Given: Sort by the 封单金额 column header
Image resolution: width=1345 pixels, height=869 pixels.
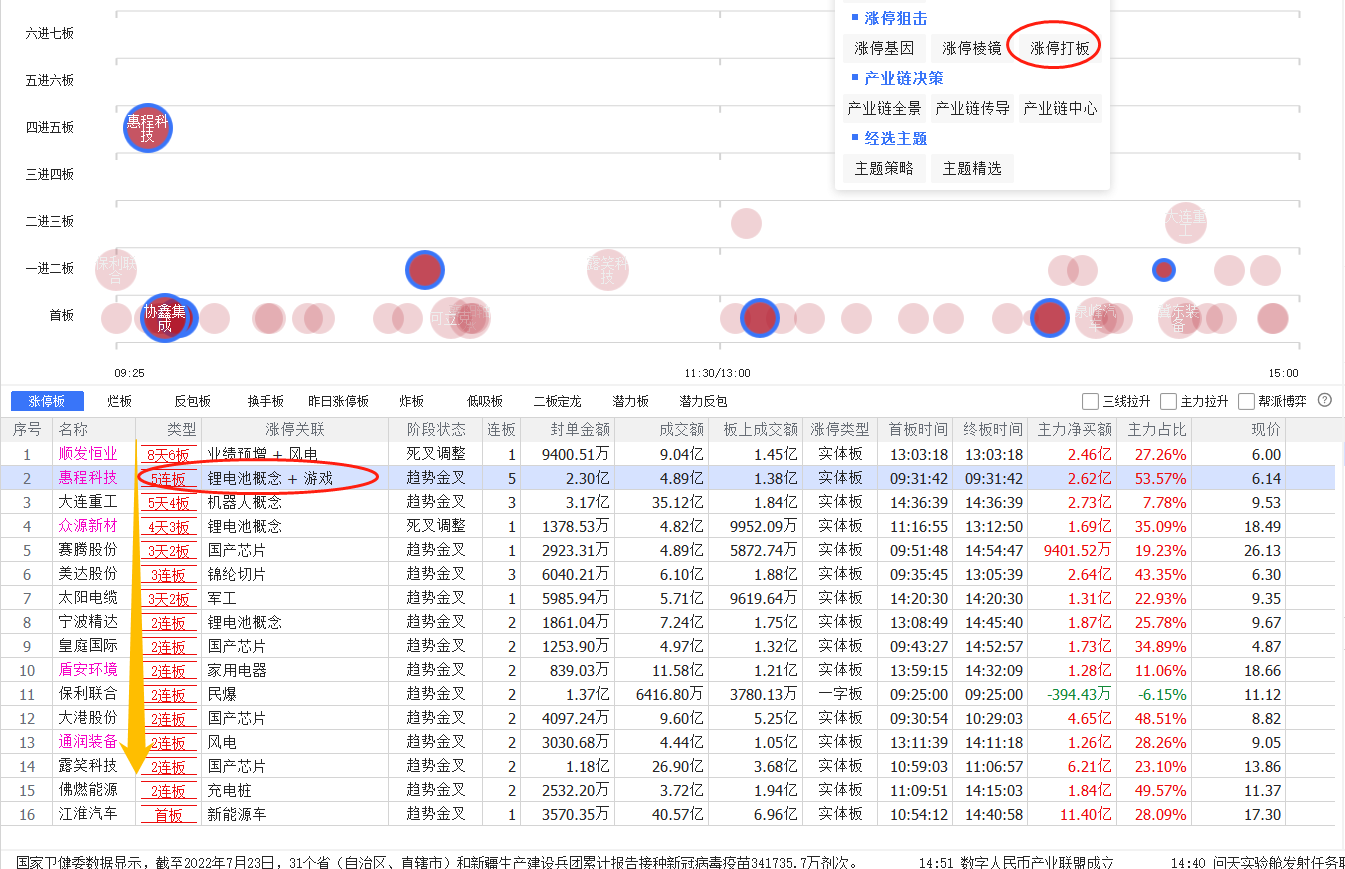Looking at the screenshot, I should (580, 430).
